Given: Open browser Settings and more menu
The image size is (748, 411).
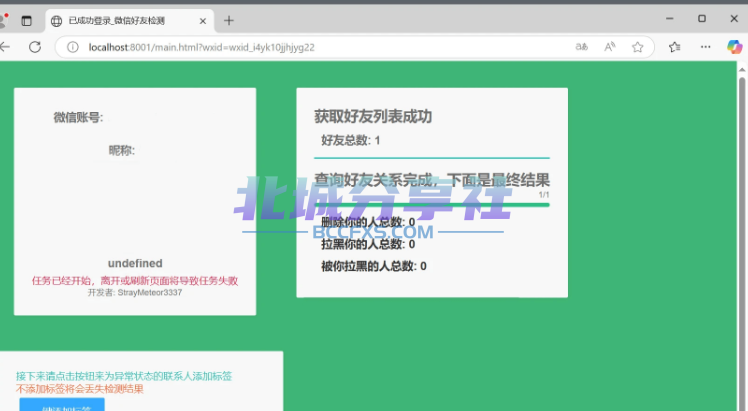Looking at the screenshot, I should (x=705, y=47).
